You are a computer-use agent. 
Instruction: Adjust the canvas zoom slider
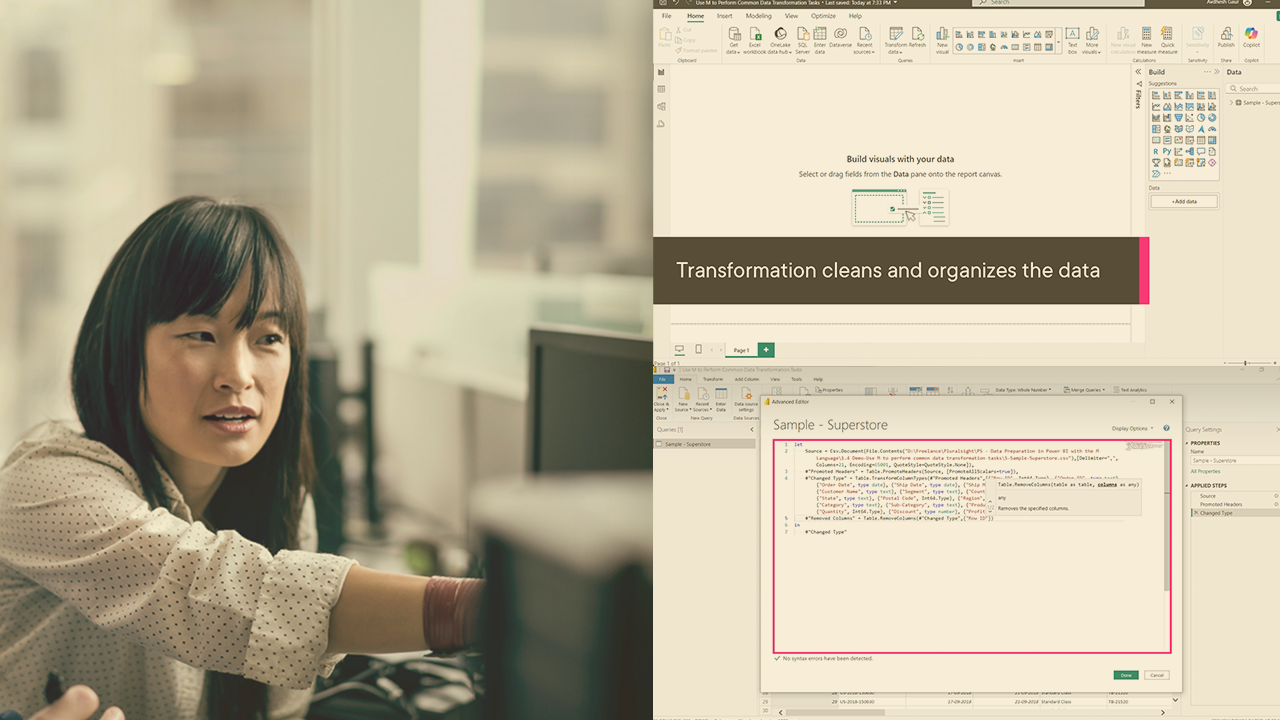1245,363
